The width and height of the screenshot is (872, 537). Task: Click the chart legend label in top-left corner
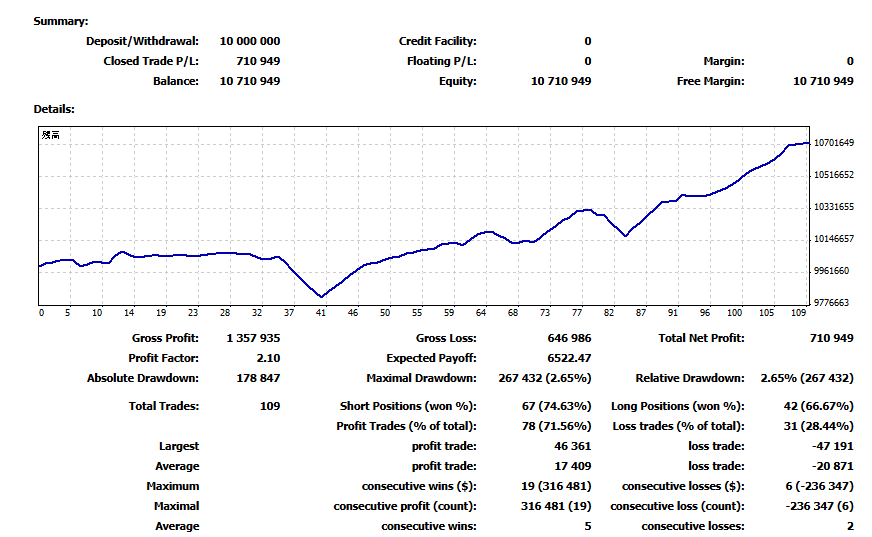50,135
